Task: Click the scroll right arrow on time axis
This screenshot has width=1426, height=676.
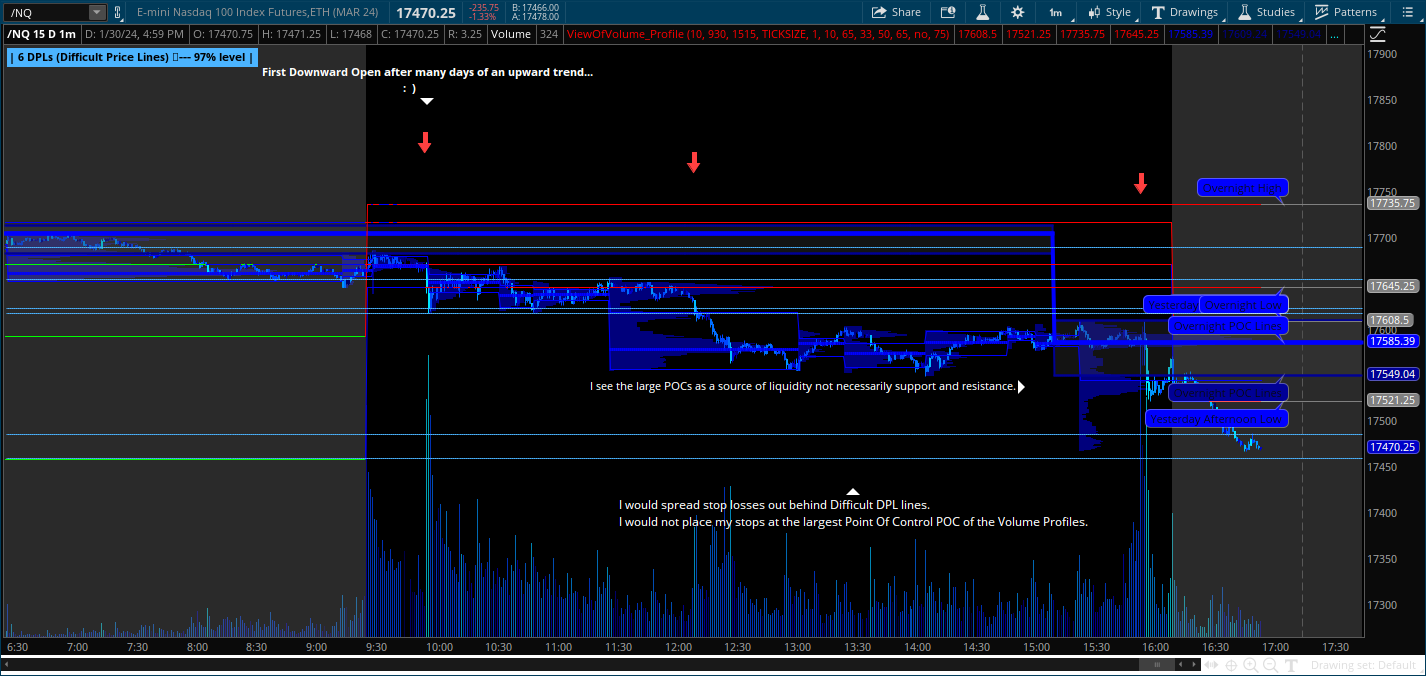Action: (x=1195, y=665)
